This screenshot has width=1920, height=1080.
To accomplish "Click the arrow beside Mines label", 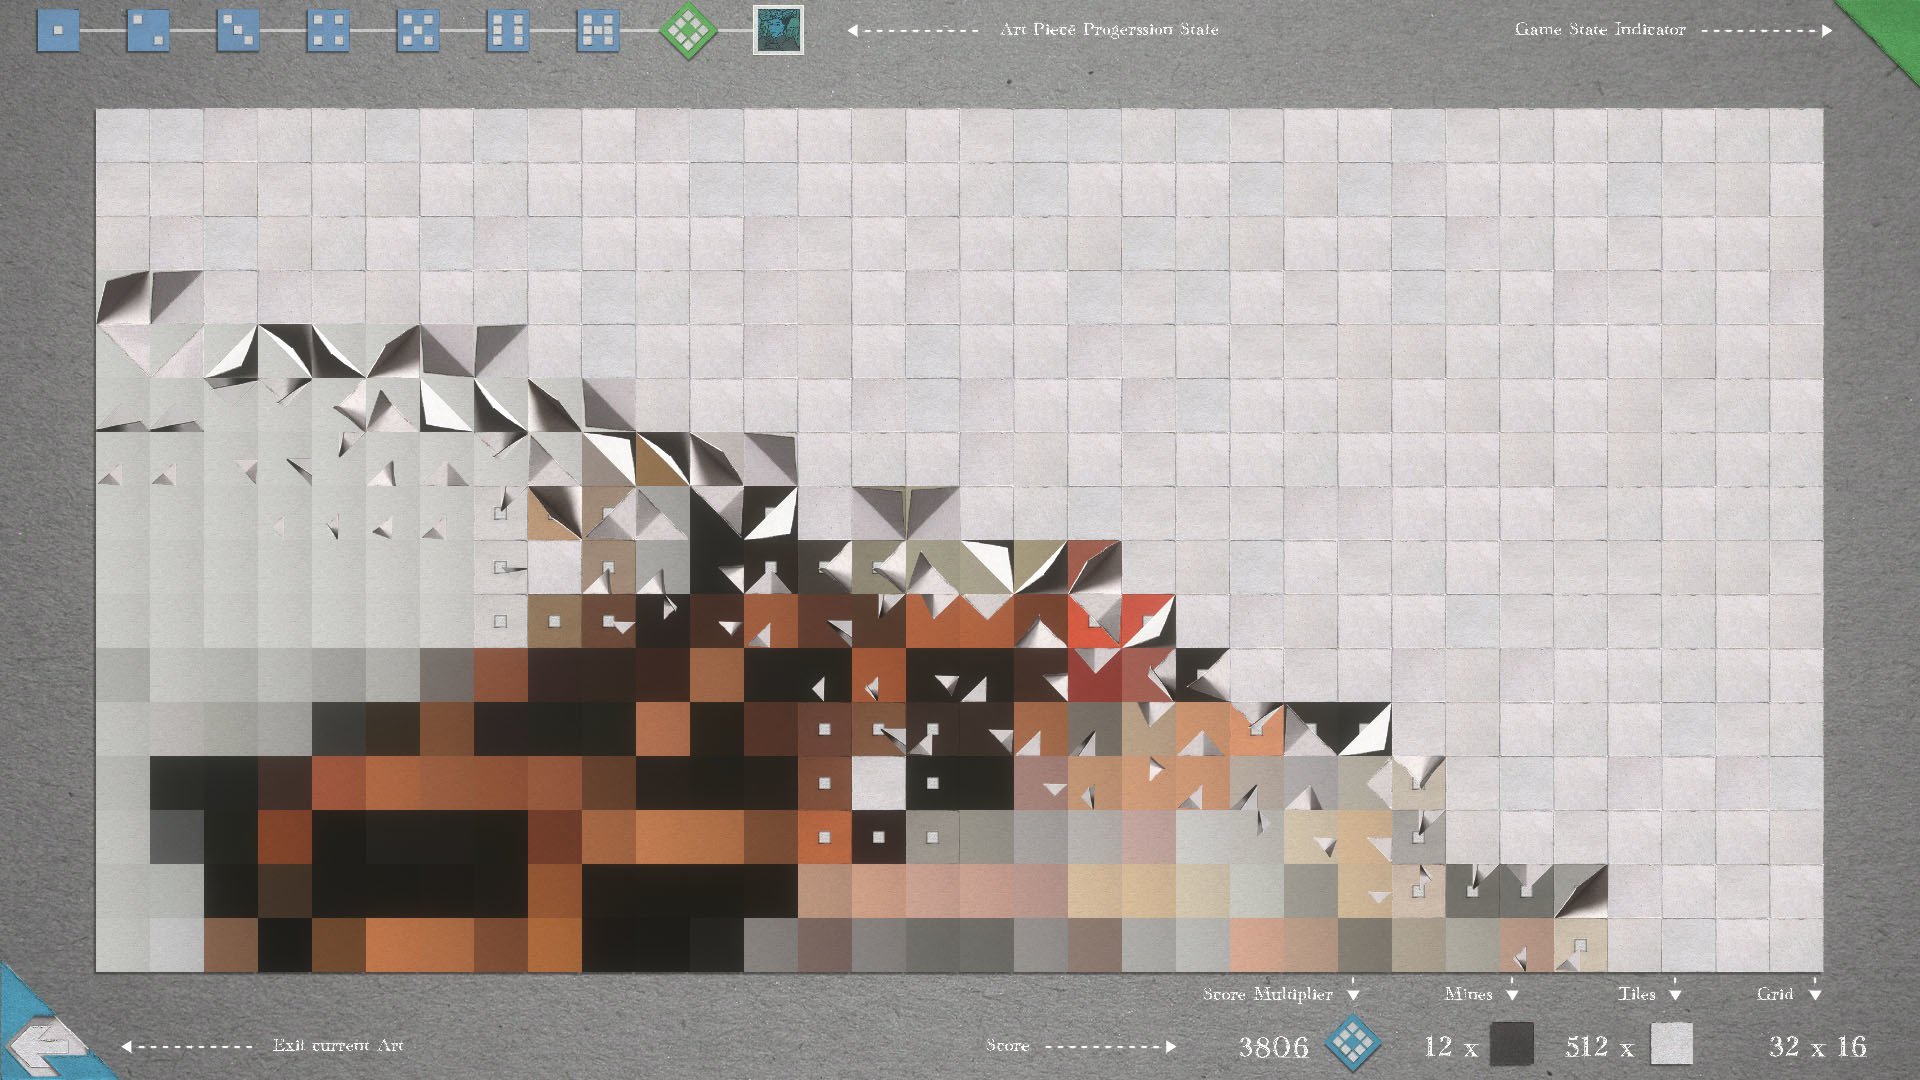I will (1512, 995).
